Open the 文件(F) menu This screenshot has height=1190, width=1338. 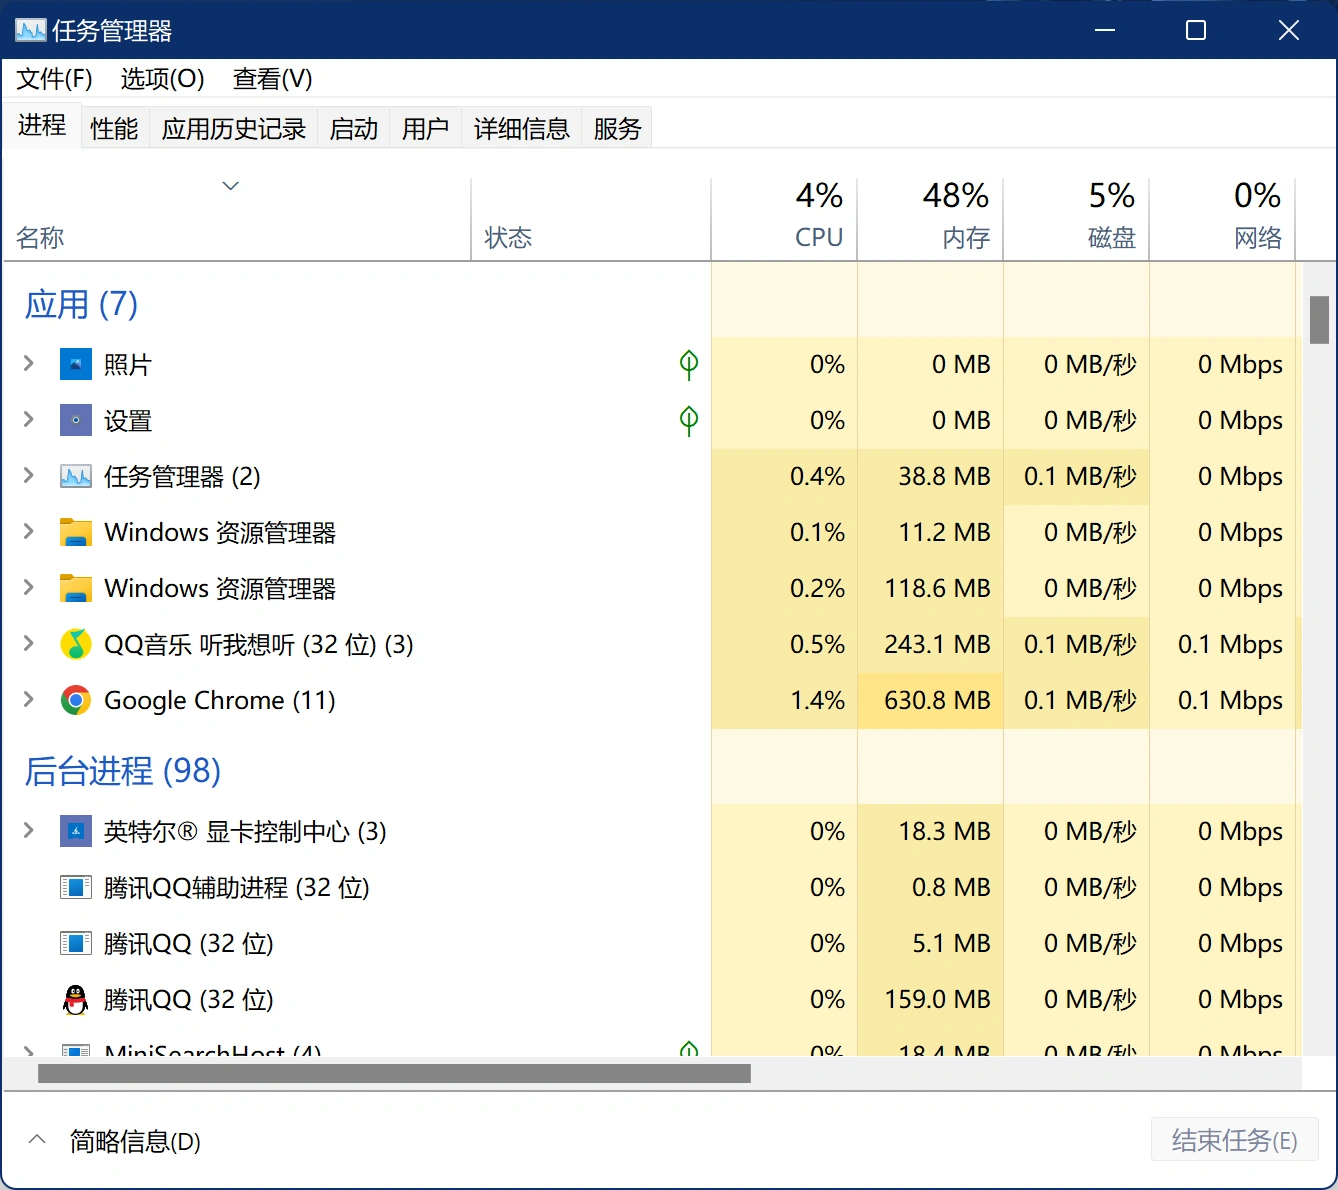click(x=55, y=79)
